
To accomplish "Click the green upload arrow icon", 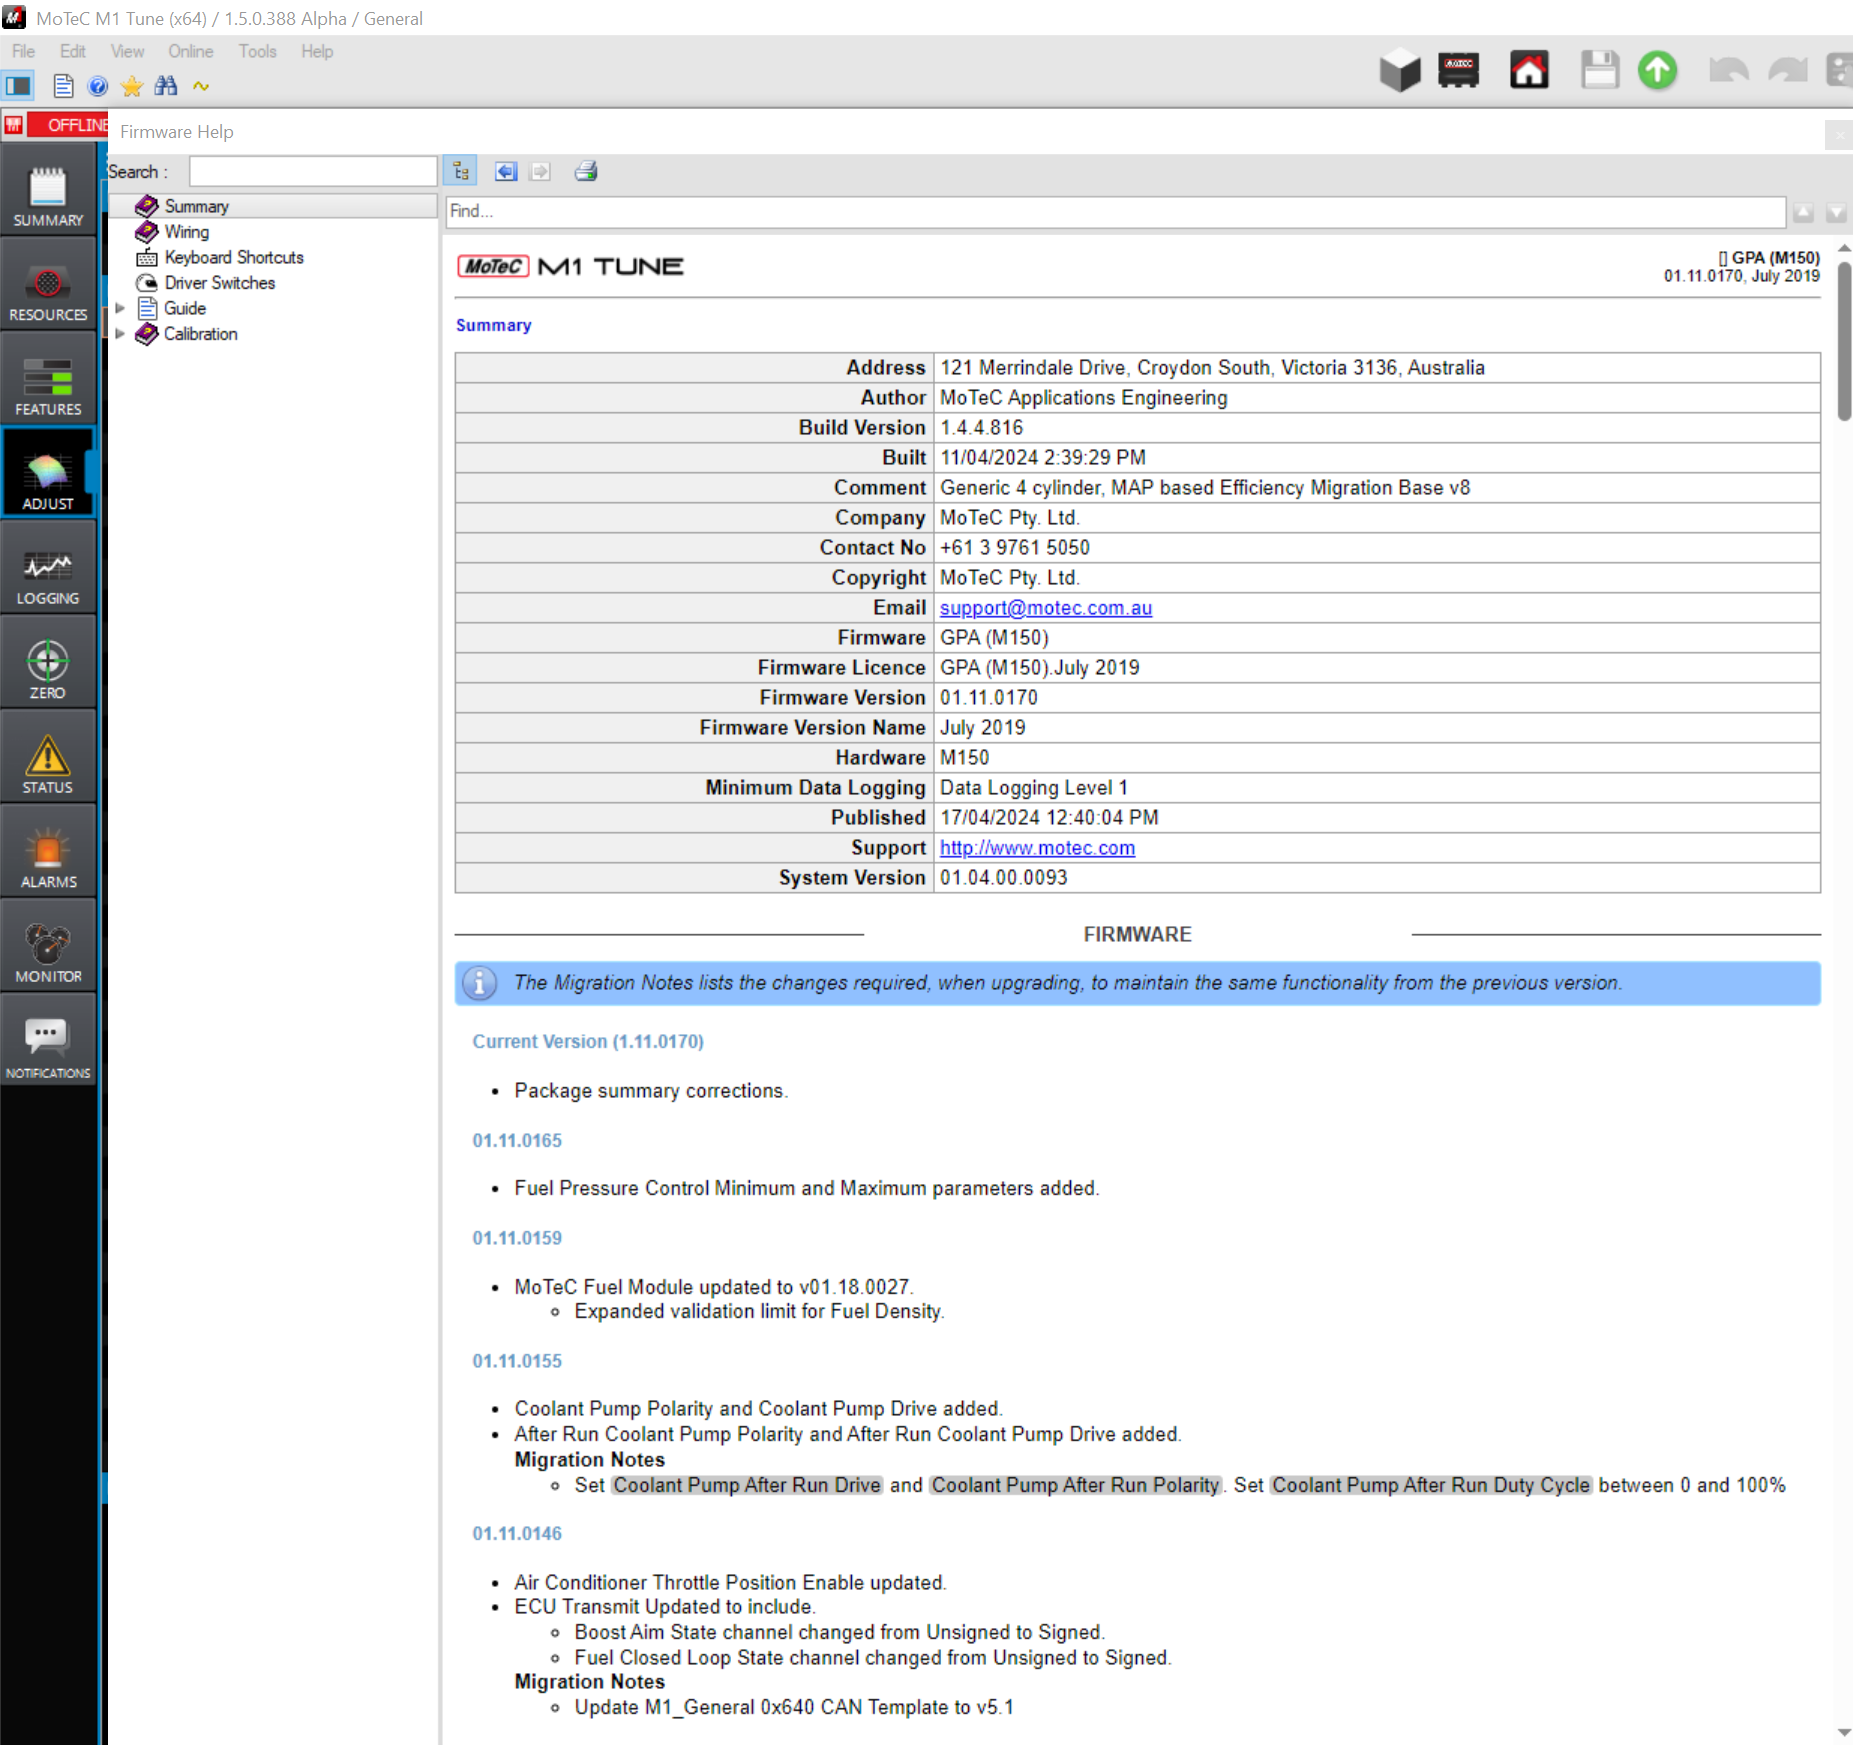I will (x=1657, y=70).
